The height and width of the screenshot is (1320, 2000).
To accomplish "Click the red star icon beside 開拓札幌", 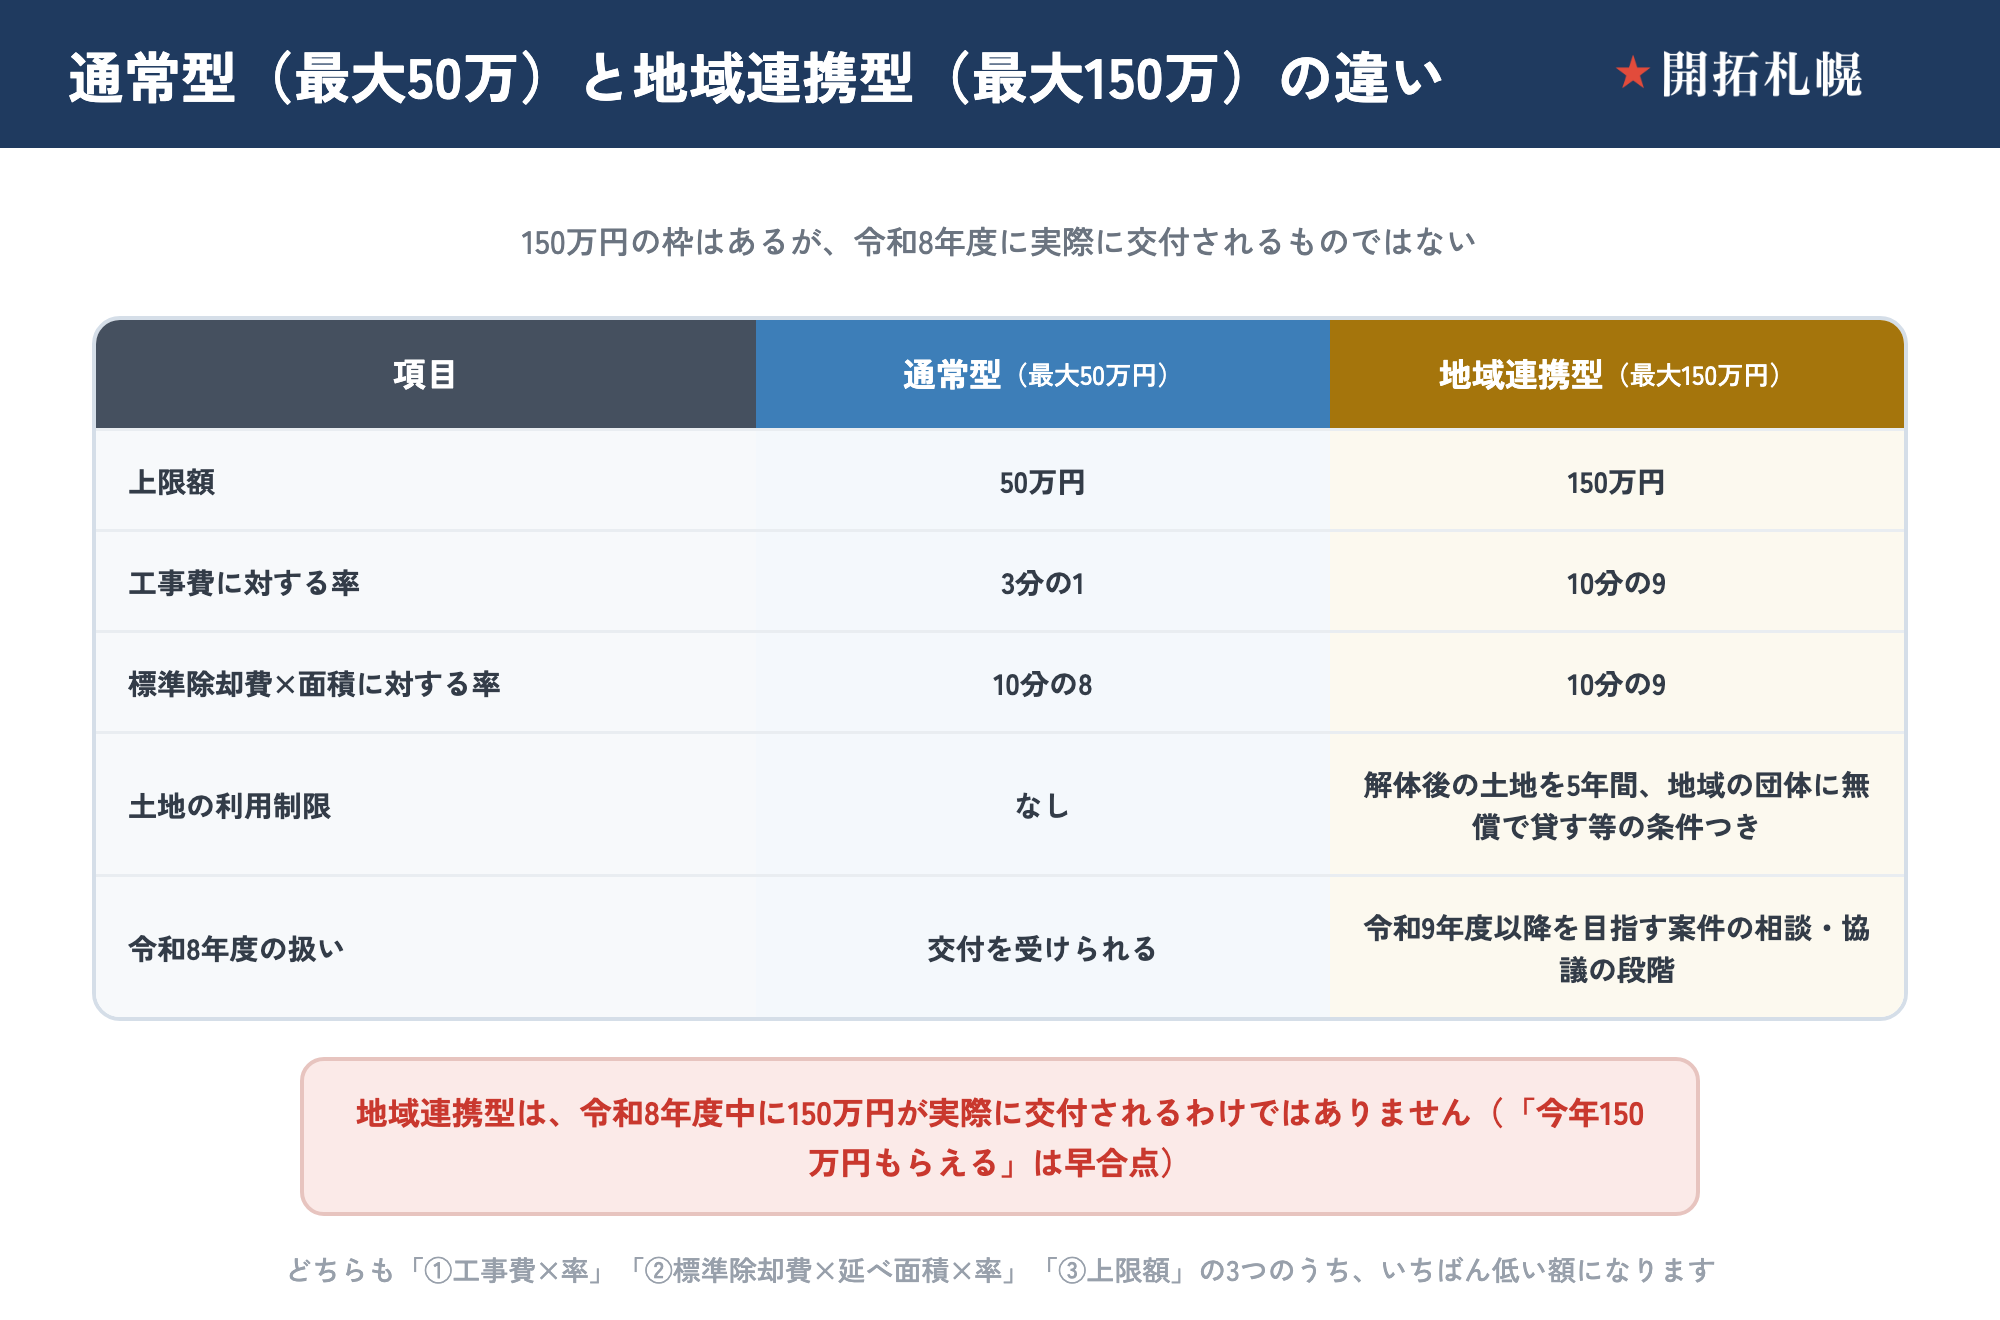I will (x=1632, y=73).
